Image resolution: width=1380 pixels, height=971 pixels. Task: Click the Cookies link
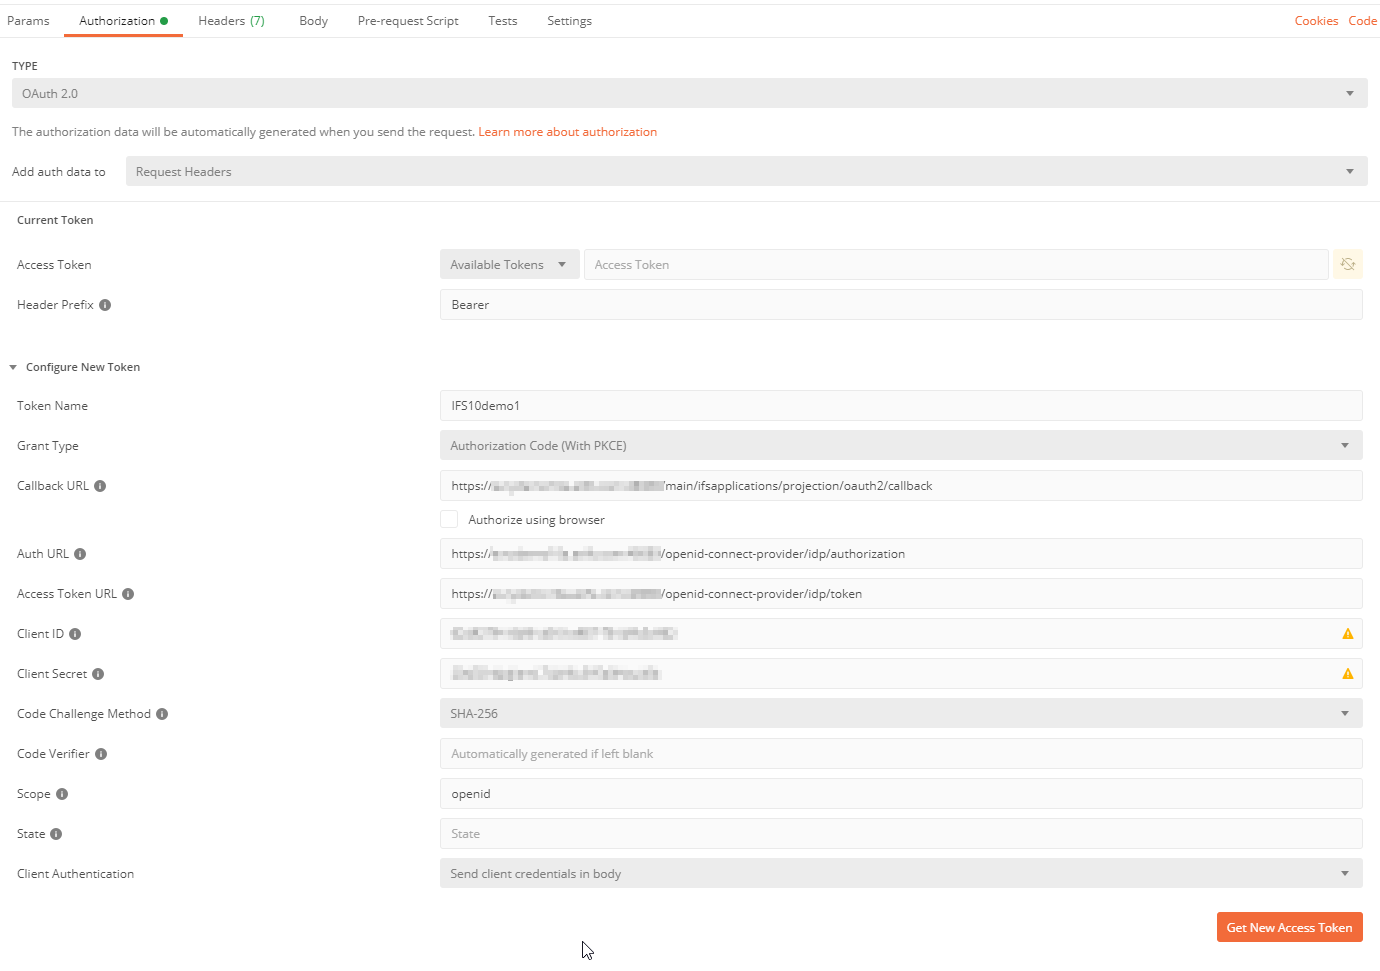click(1316, 21)
